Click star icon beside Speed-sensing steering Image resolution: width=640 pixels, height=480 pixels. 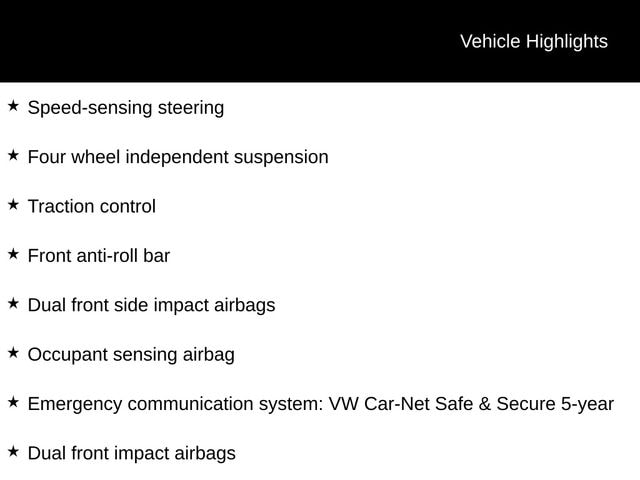tap(13, 105)
